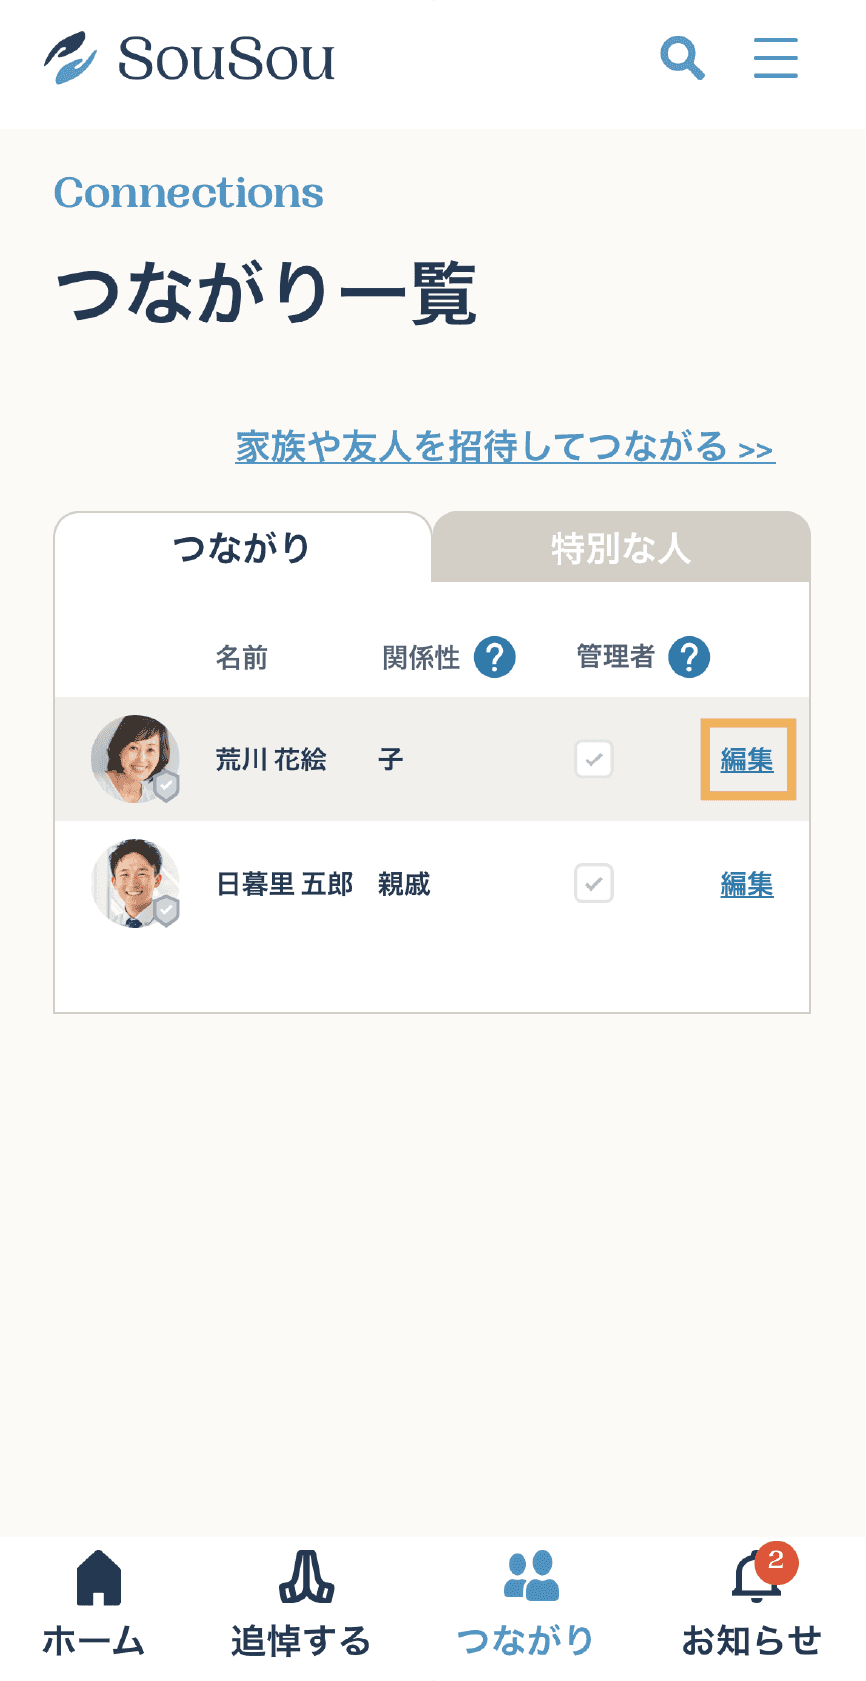The image size is (866, 1681).
Task: Toggle 管理者 checkbox for 荒川 花絵
Action: pyautogui.click(x=594, y=759)
